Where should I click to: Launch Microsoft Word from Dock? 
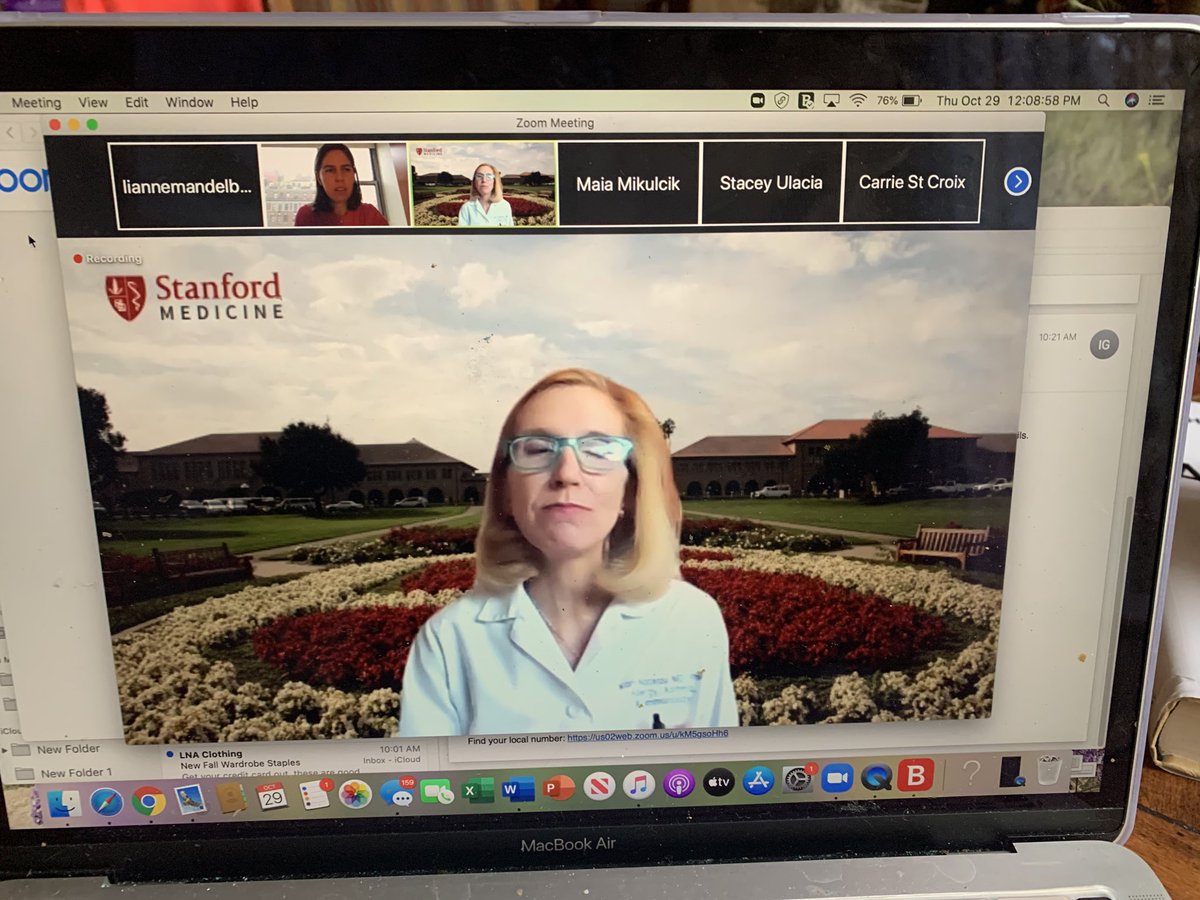pos(518,789)
